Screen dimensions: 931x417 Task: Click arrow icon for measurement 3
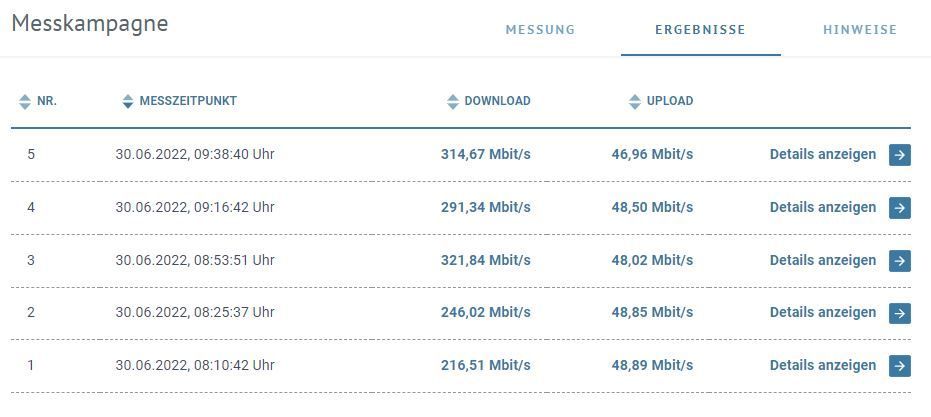tap(899, 261)
